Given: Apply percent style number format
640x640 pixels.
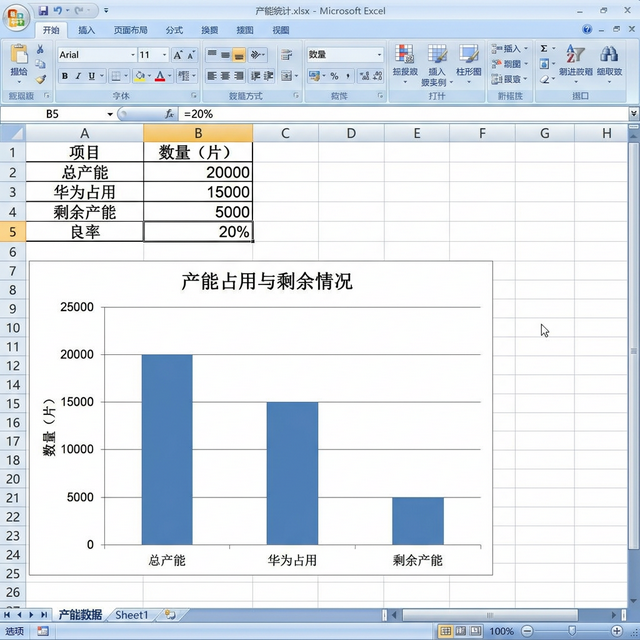Looking at the screenshot, I should (334, 76).
